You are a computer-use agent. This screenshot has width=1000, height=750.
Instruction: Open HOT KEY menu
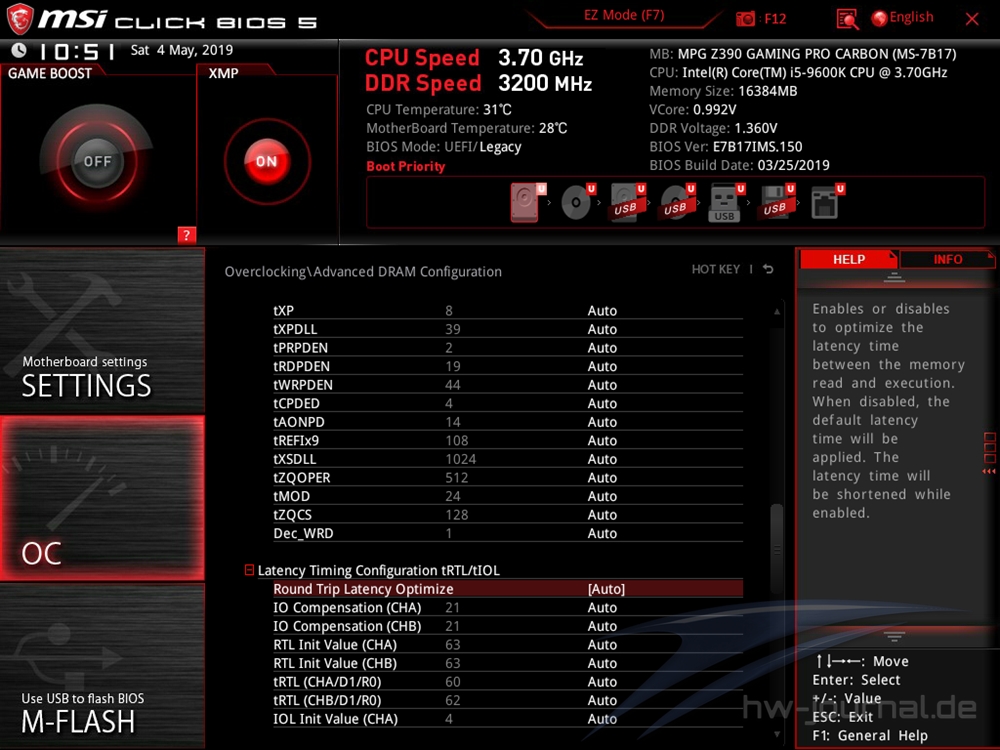coord(716,269)
